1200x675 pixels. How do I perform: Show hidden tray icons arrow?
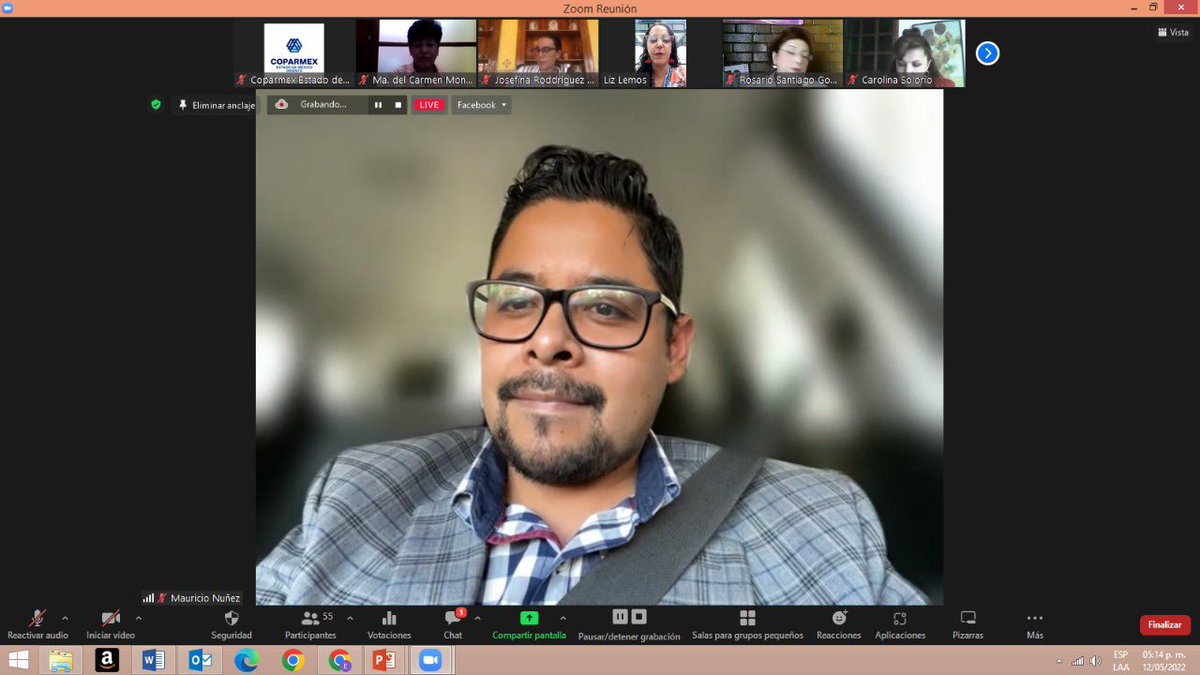tap(1059, 661)
